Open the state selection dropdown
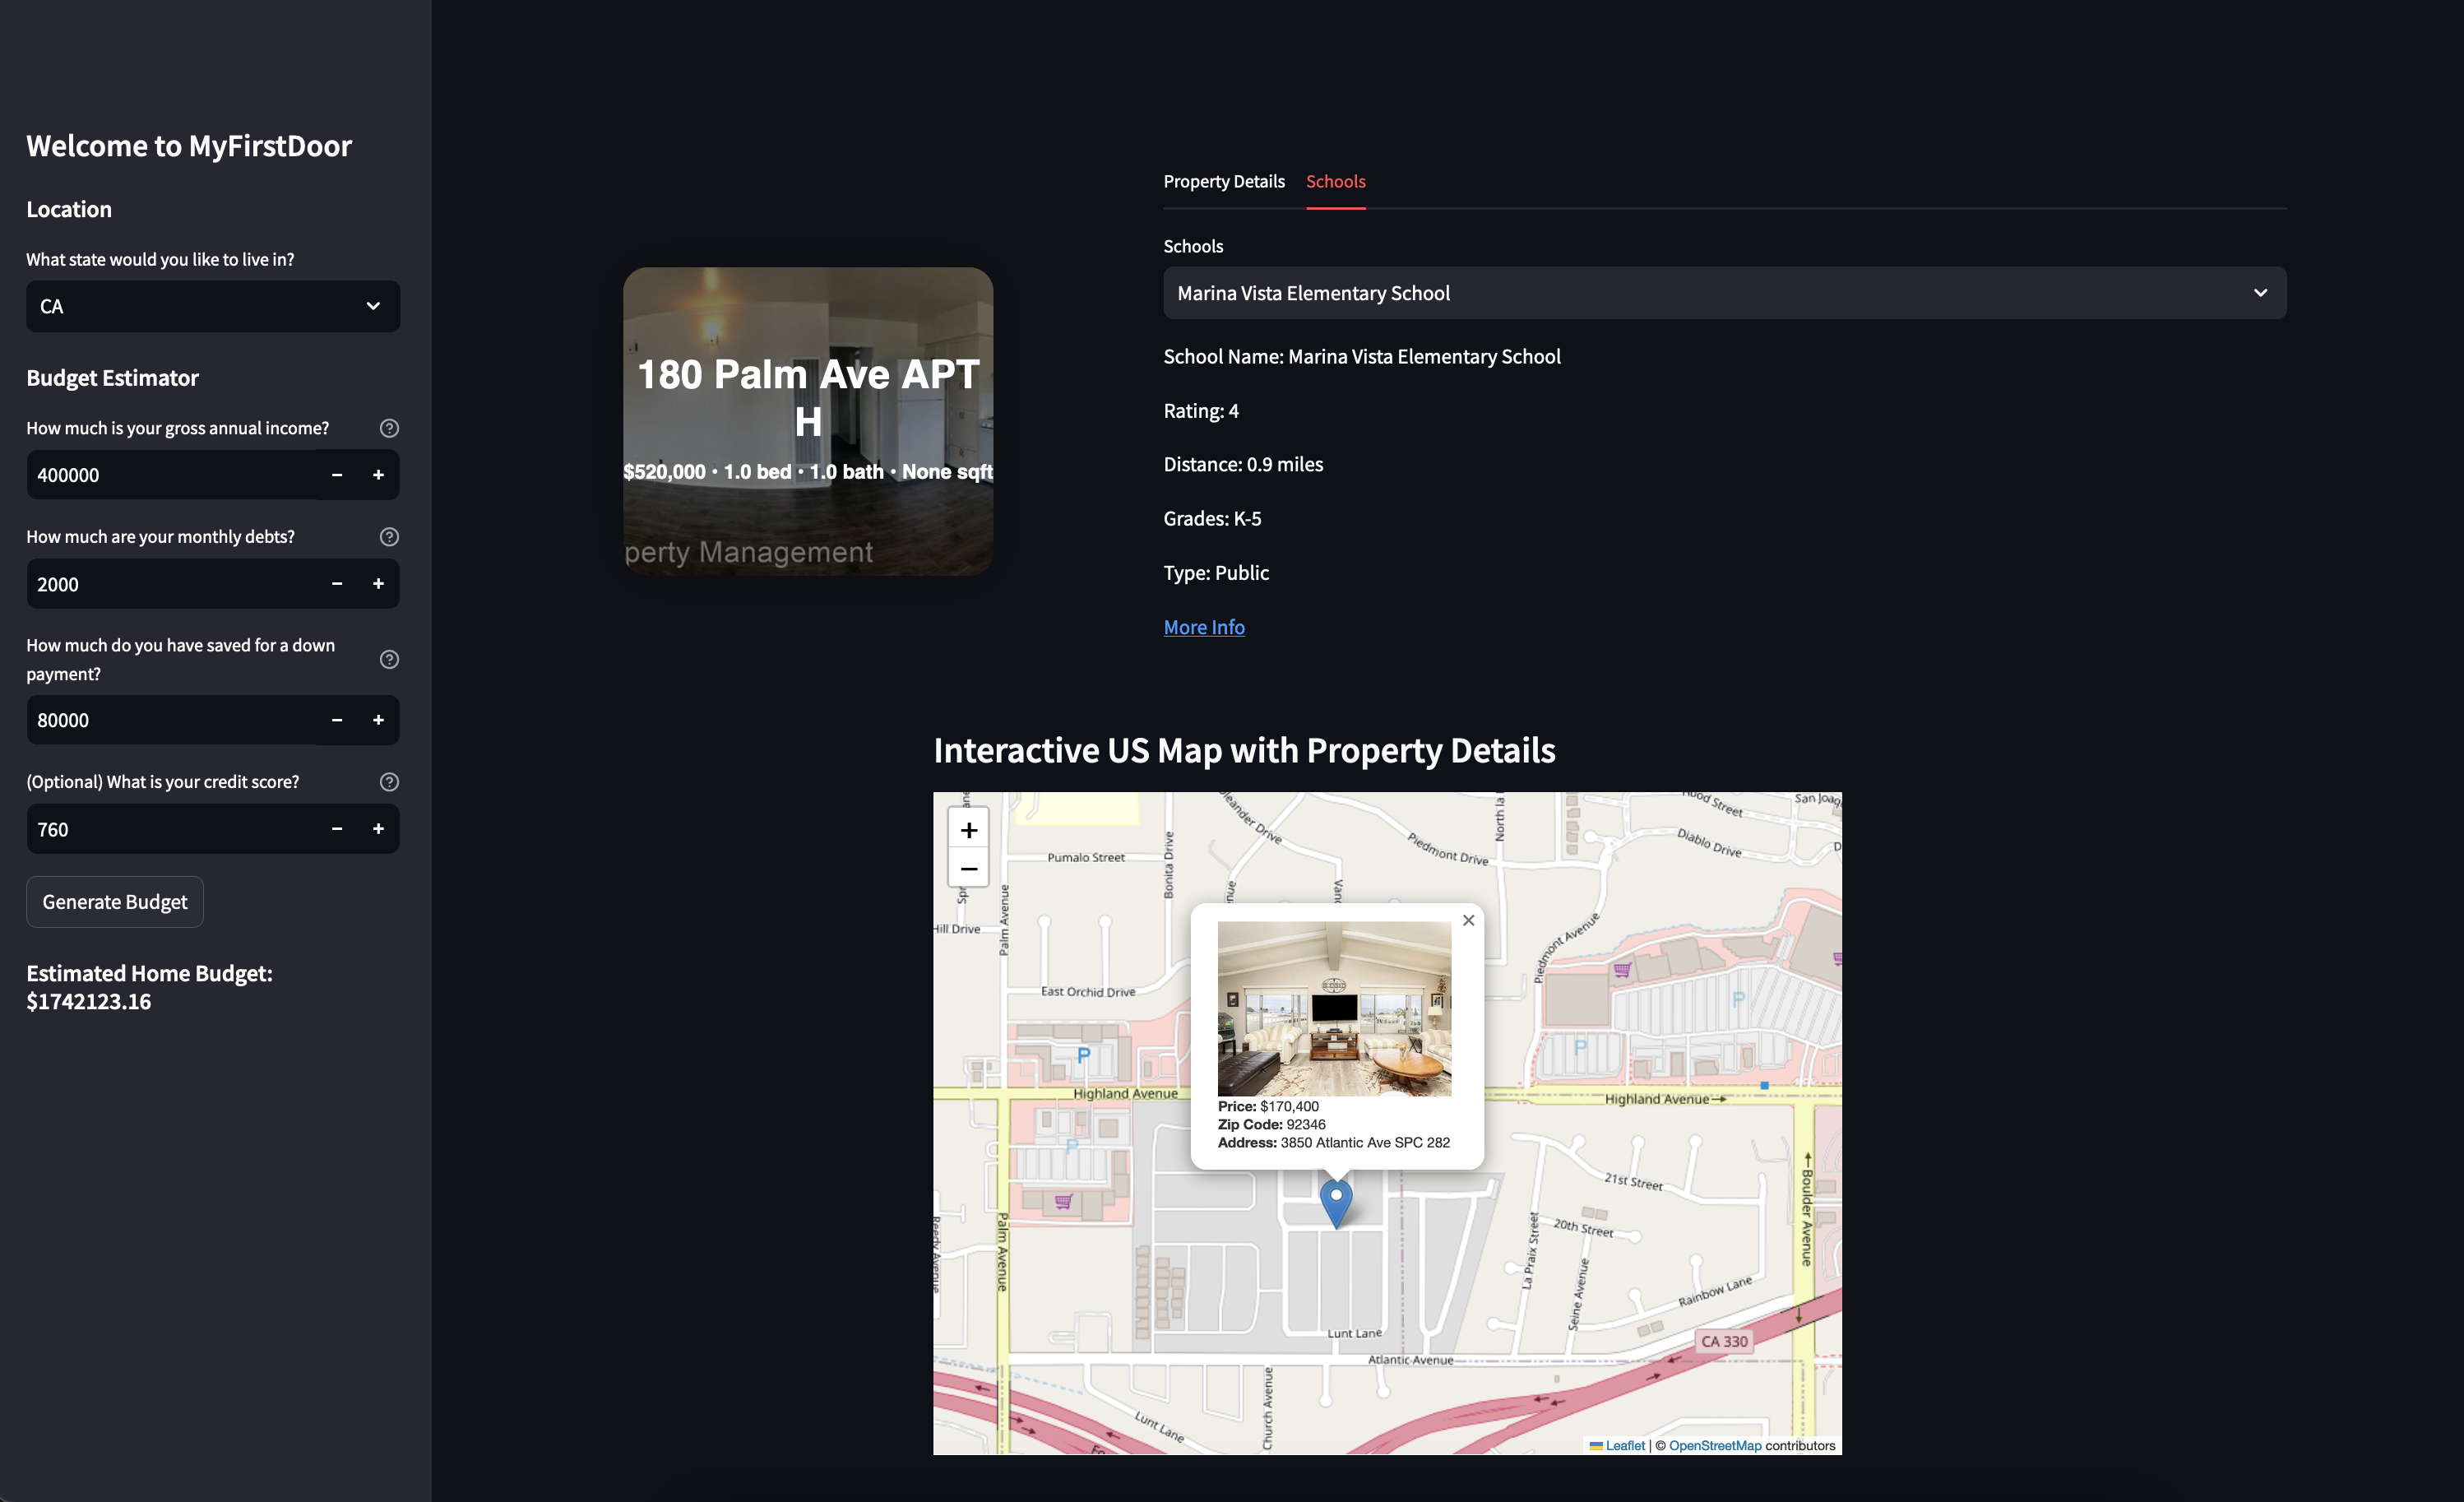The image size is (2464, 1502). (x=213, y=306)
